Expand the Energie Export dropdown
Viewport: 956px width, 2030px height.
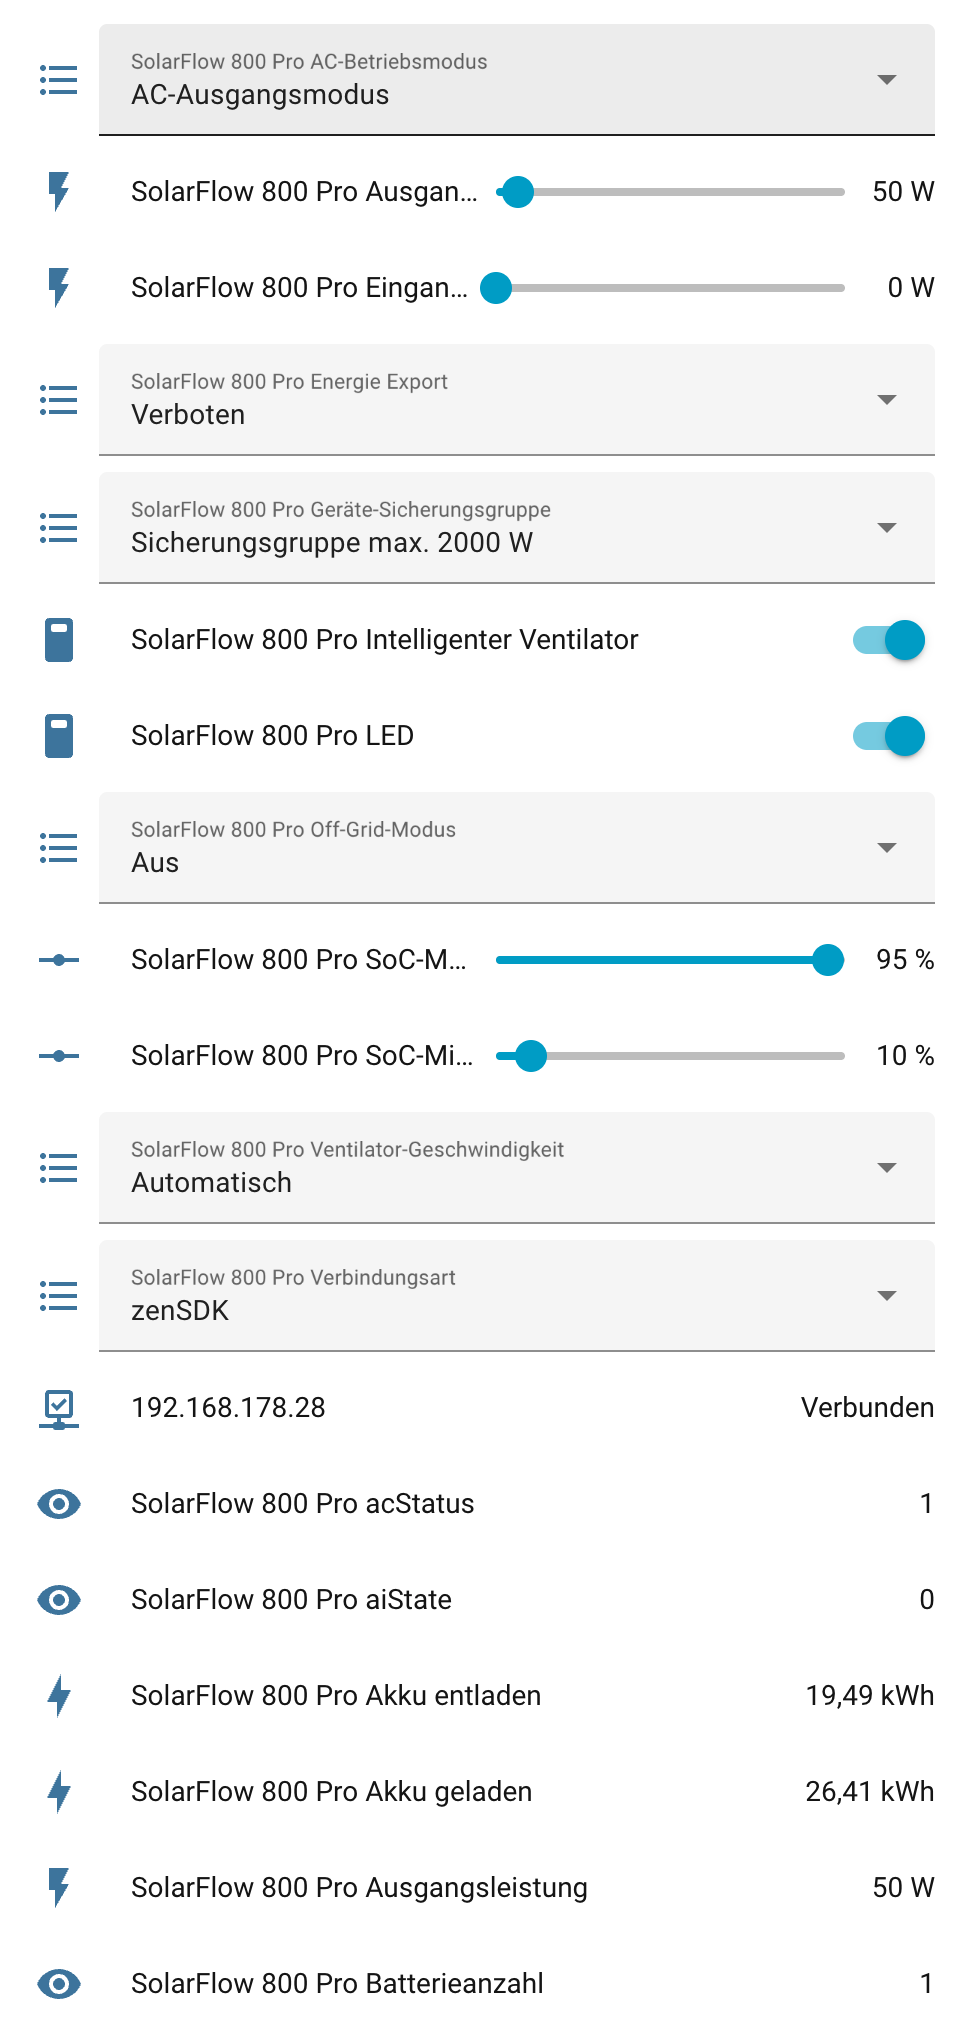(x=517, y=400)
